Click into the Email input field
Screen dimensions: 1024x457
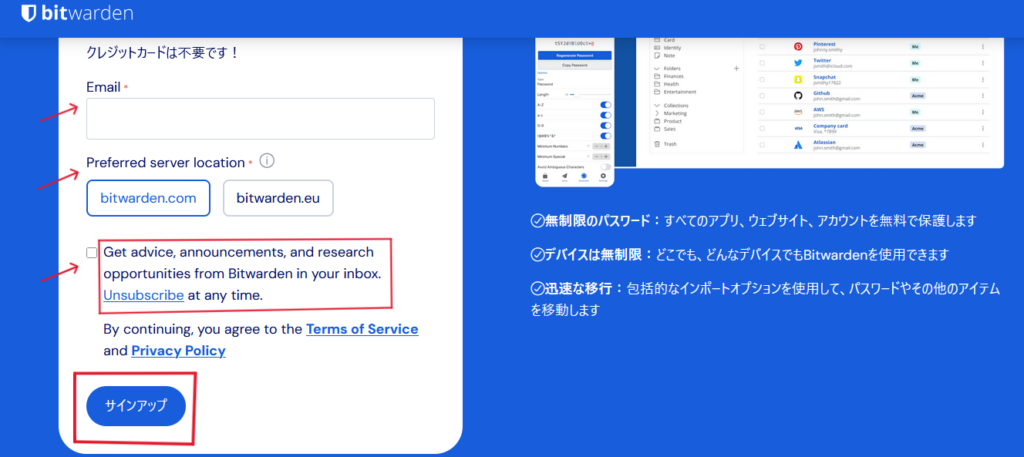click(261, 119)
